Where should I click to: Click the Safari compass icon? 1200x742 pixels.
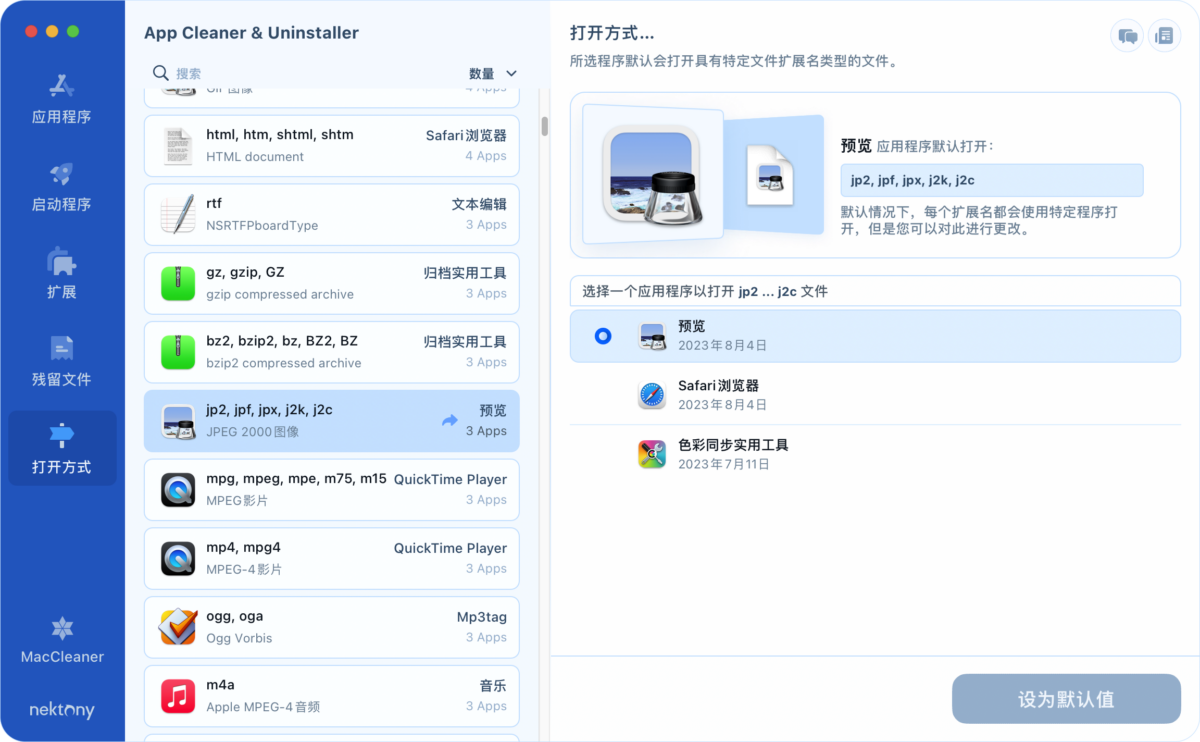(652, 395)
